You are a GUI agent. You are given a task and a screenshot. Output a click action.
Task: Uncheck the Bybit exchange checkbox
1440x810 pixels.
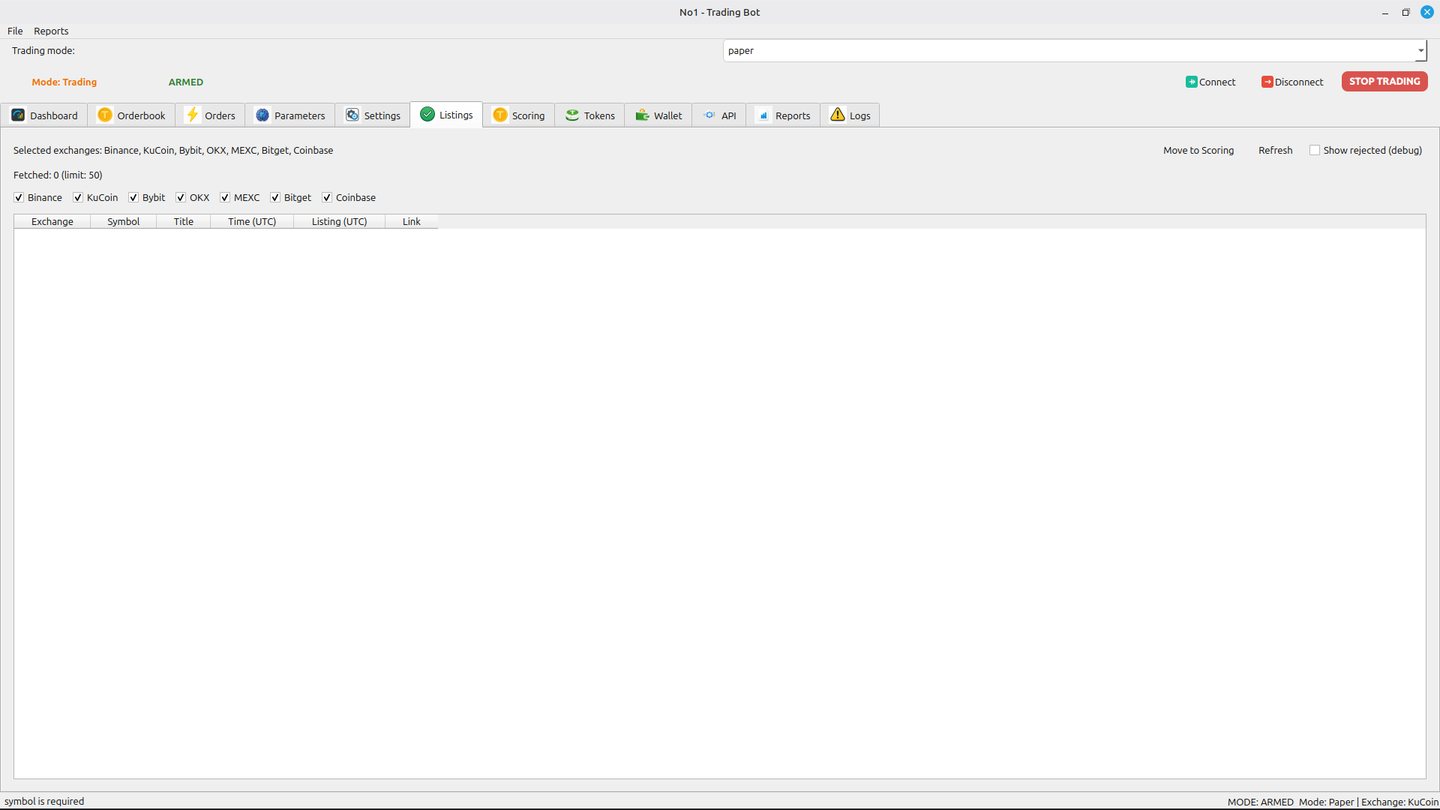(x=133, y=197)
